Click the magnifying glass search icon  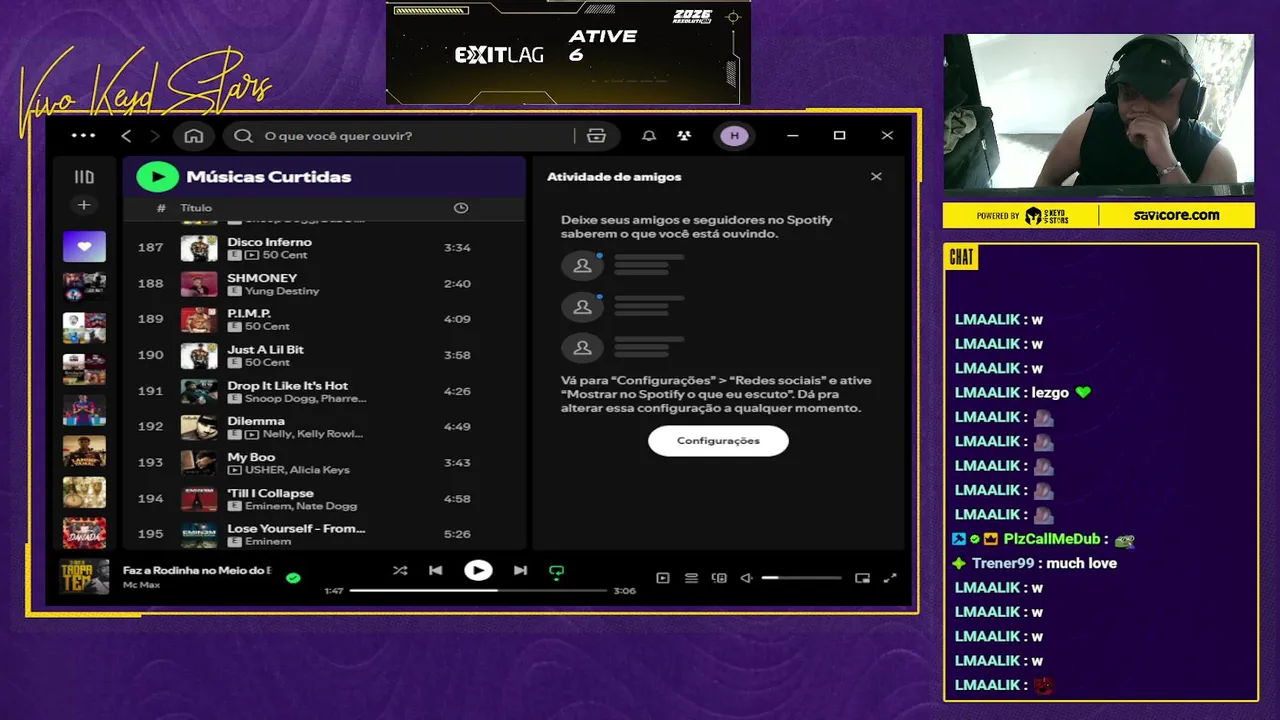pos(243,136)
